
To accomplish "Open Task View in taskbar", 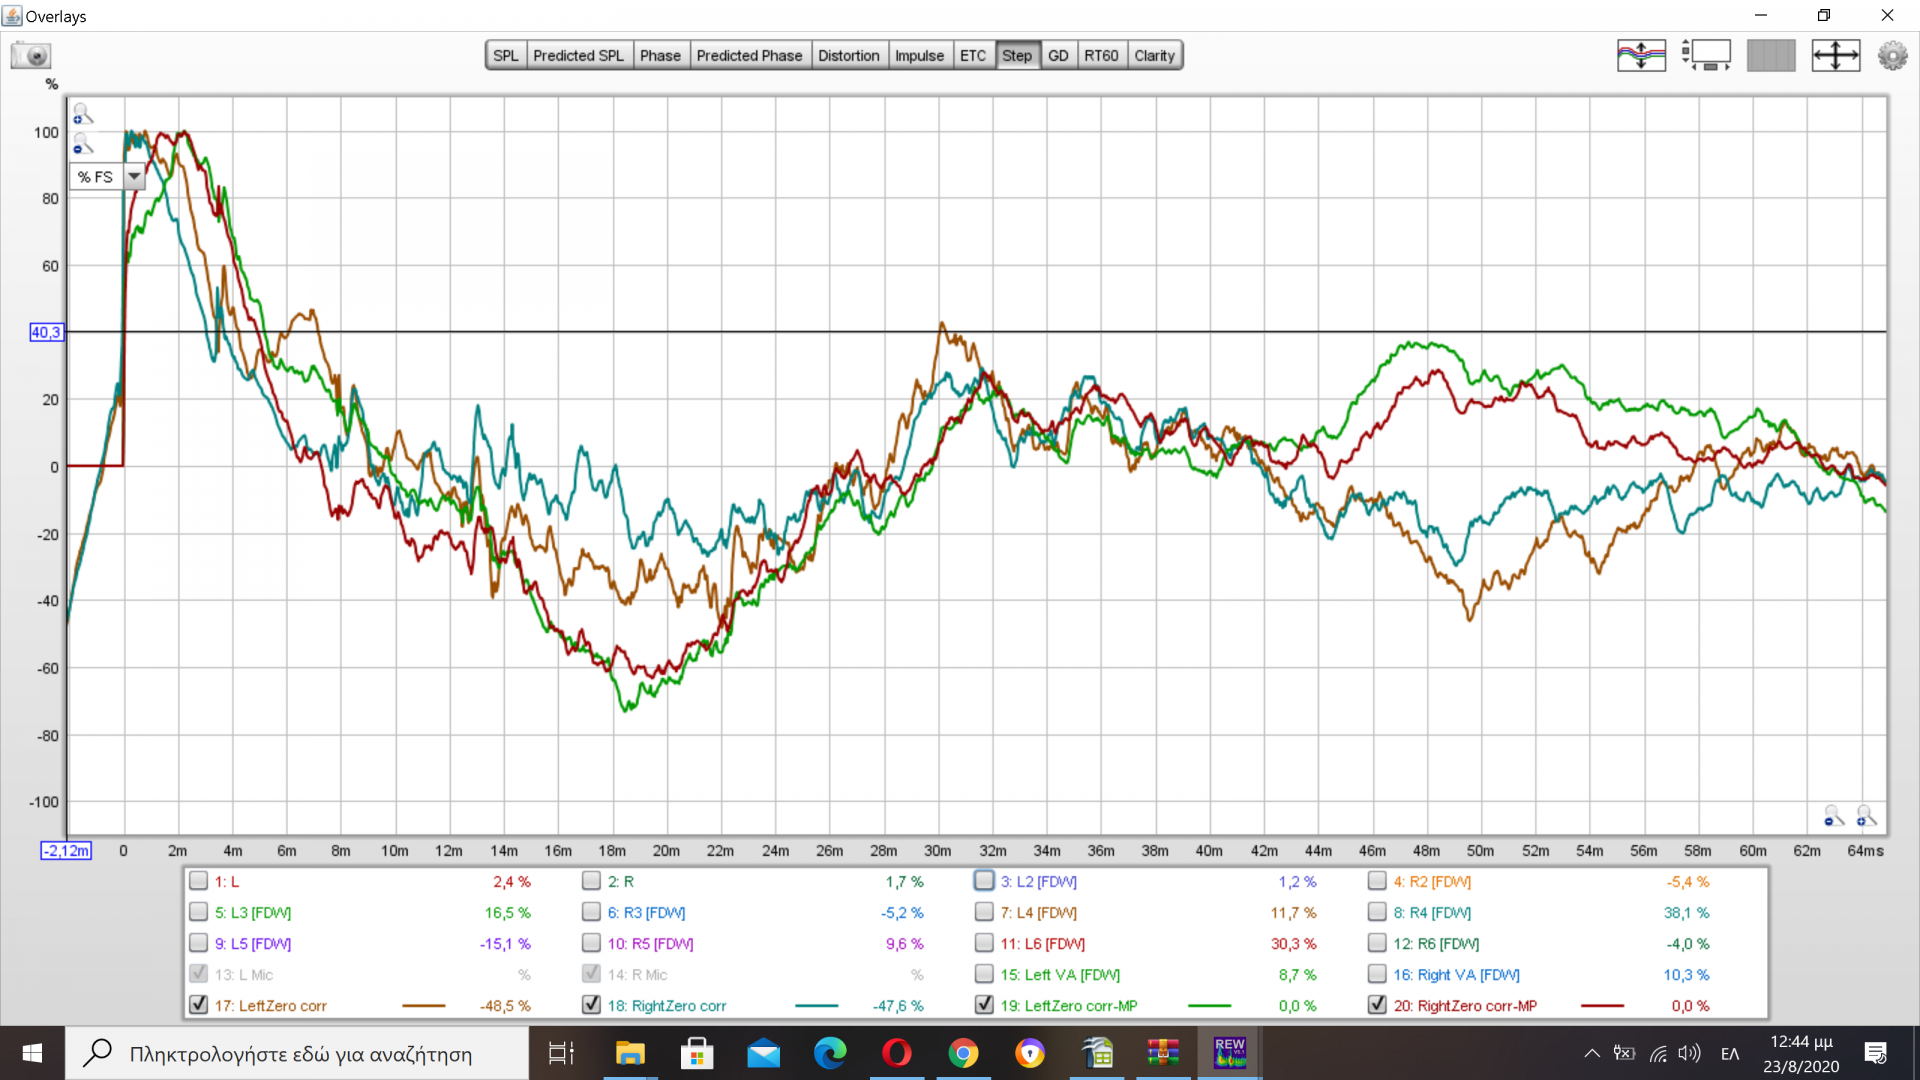I will pyautogui.click(x=561, y=1053).
